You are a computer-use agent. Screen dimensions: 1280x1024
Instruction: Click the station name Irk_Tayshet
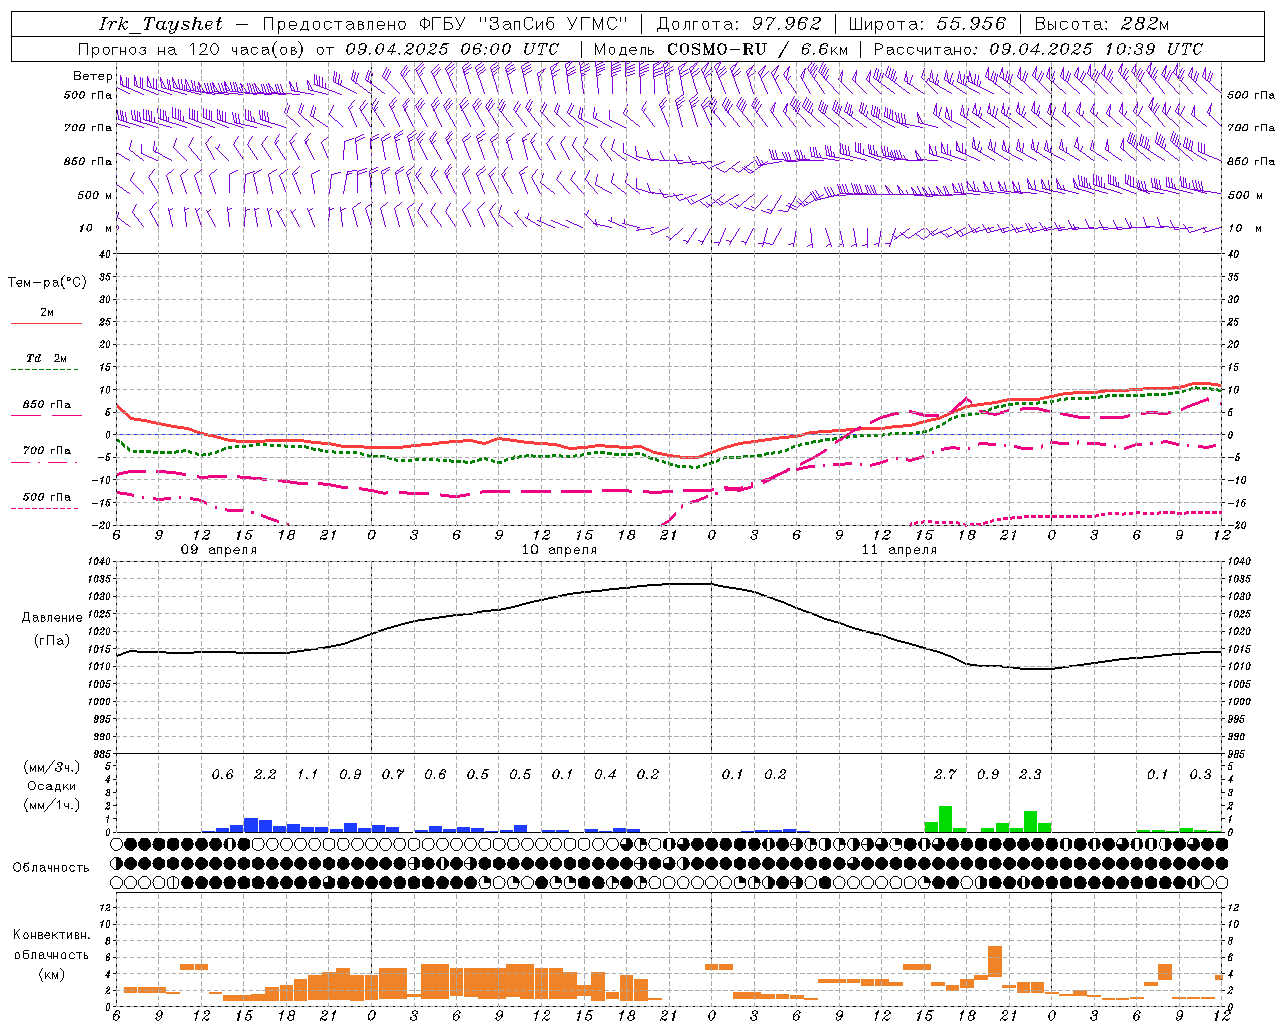click(161, 24)
